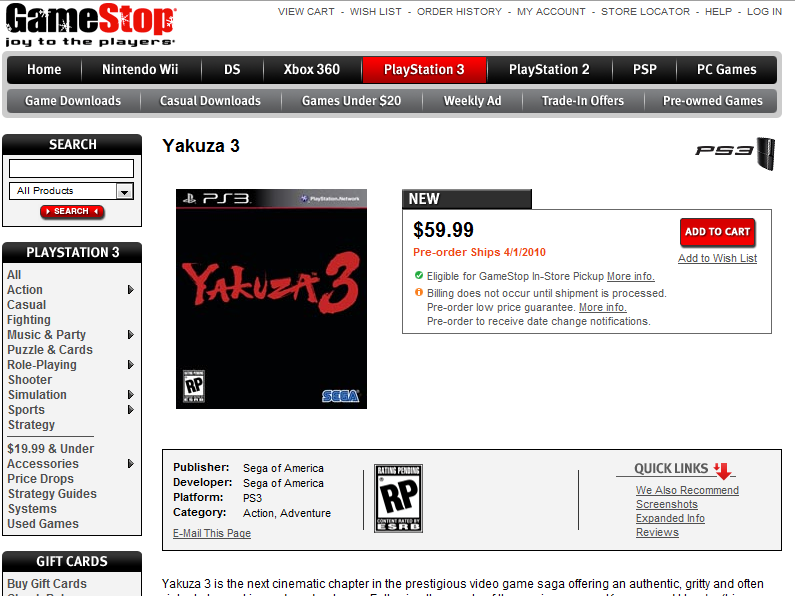795x596 pixels.
Task: Open the Screenshots quick link
Action: [x=667, y=504]
